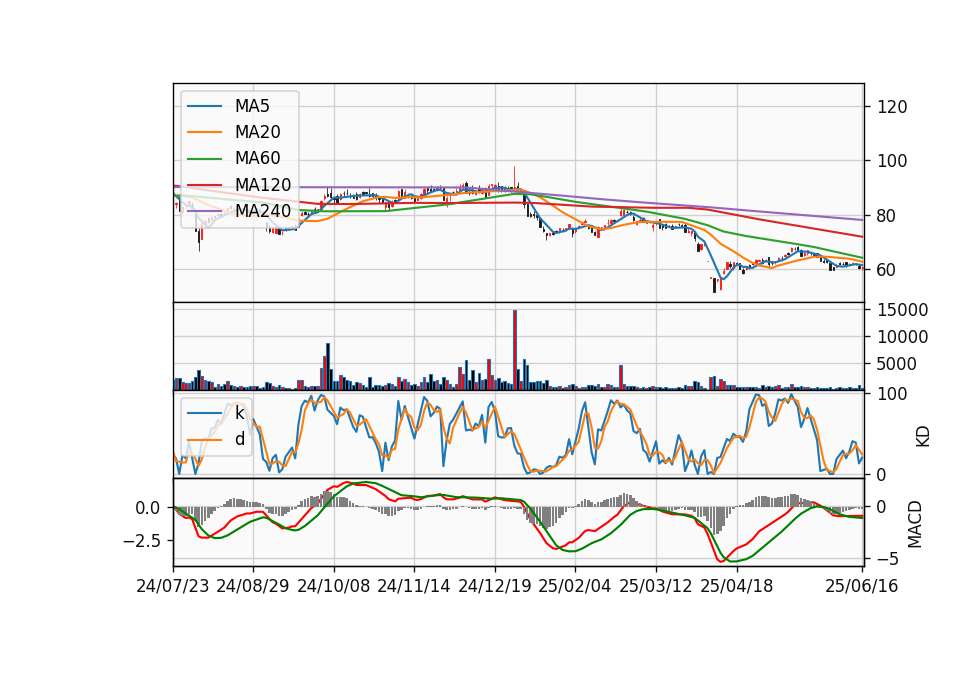Image resolution: width=960 pixels, height=690 pixels.
Task: Click the MA20 legend label
Action: (257, 132)
